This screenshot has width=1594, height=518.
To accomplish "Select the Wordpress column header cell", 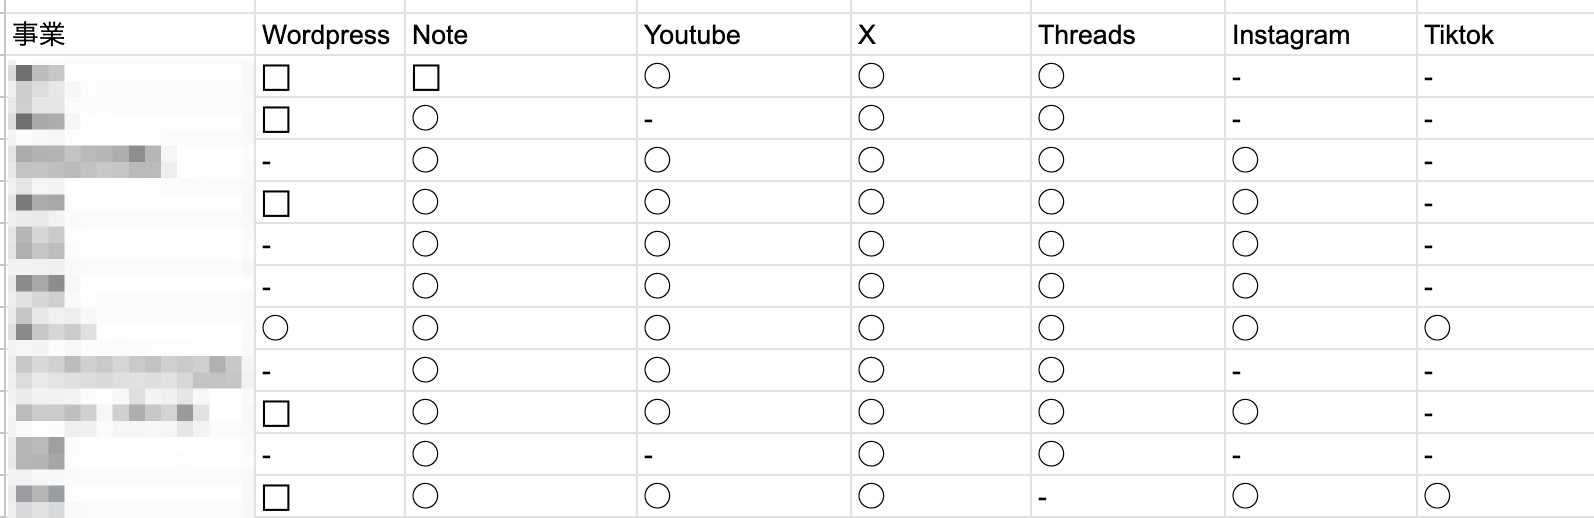I will point(330,35).
